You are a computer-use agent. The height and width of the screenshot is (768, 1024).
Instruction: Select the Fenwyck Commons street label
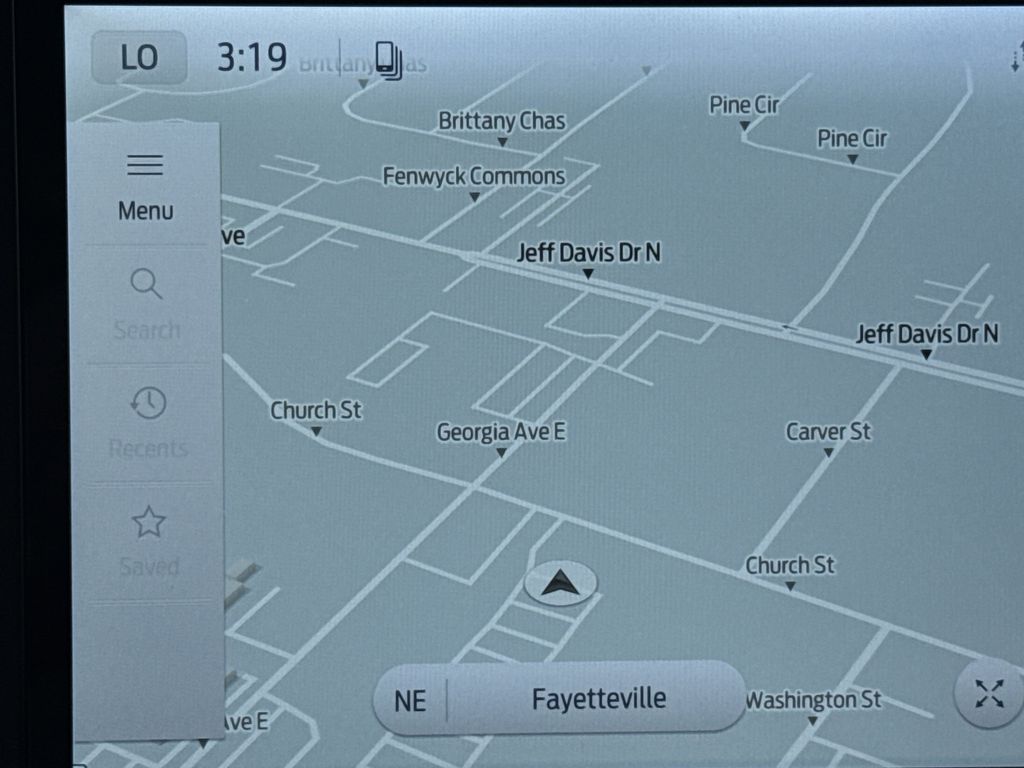point(473,176)
